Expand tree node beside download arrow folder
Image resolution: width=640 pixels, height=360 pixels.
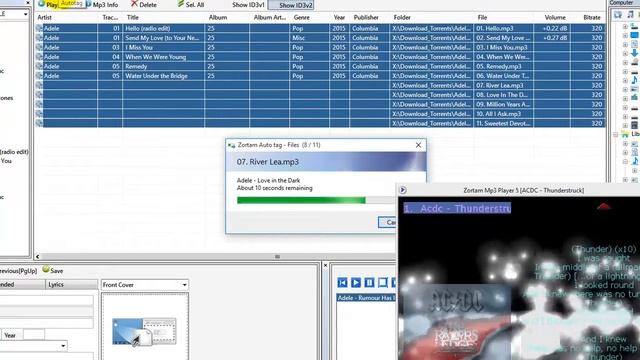[x=625, y=53]
